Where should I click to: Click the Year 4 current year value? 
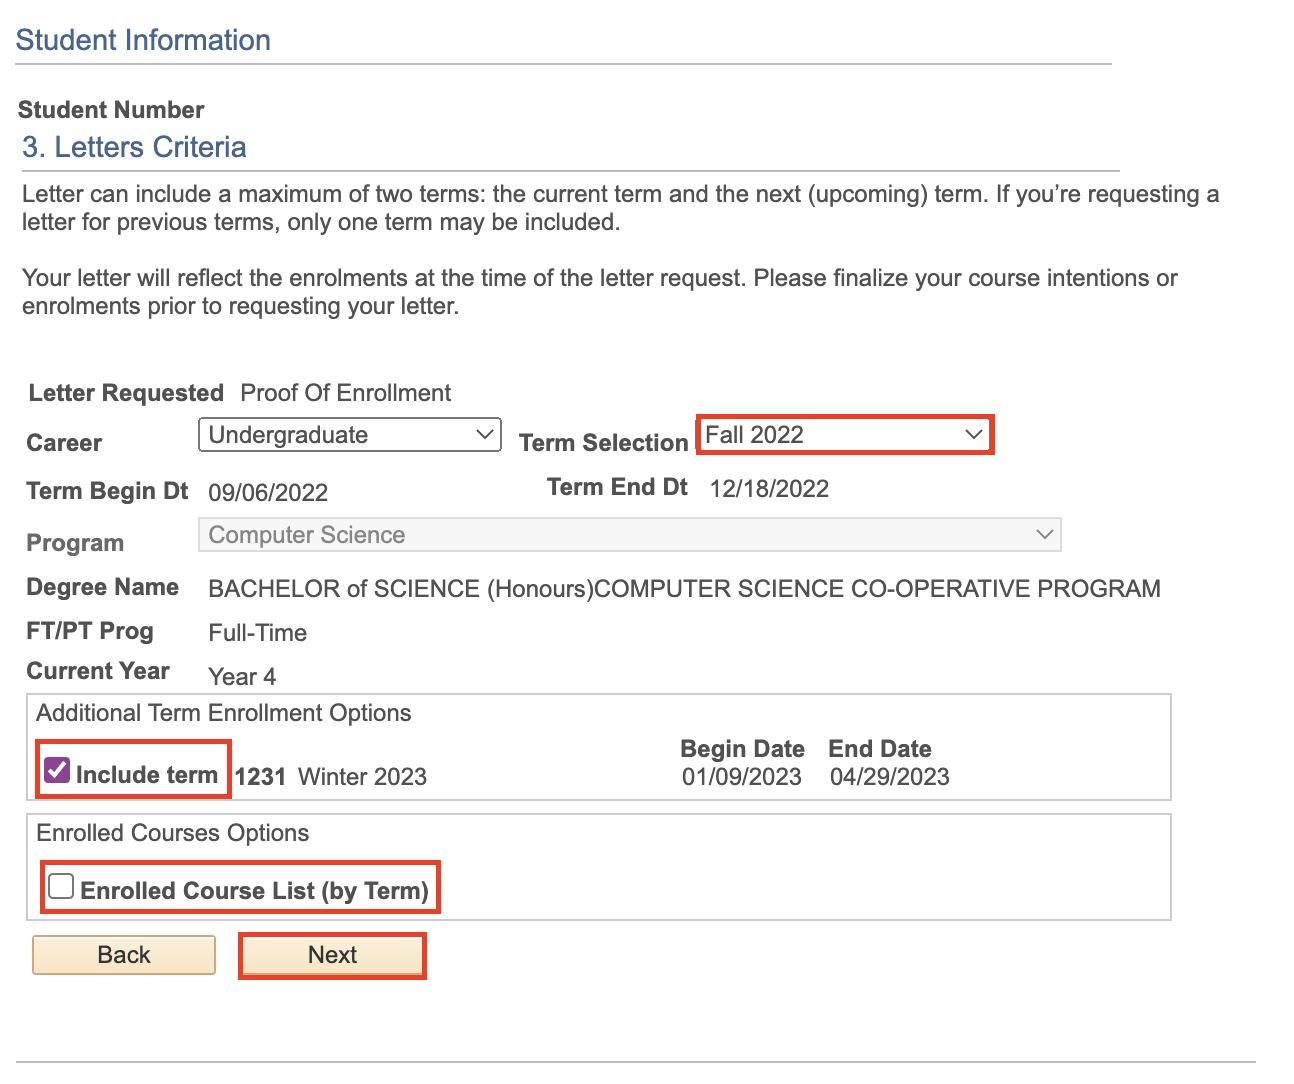coord(242,677)
